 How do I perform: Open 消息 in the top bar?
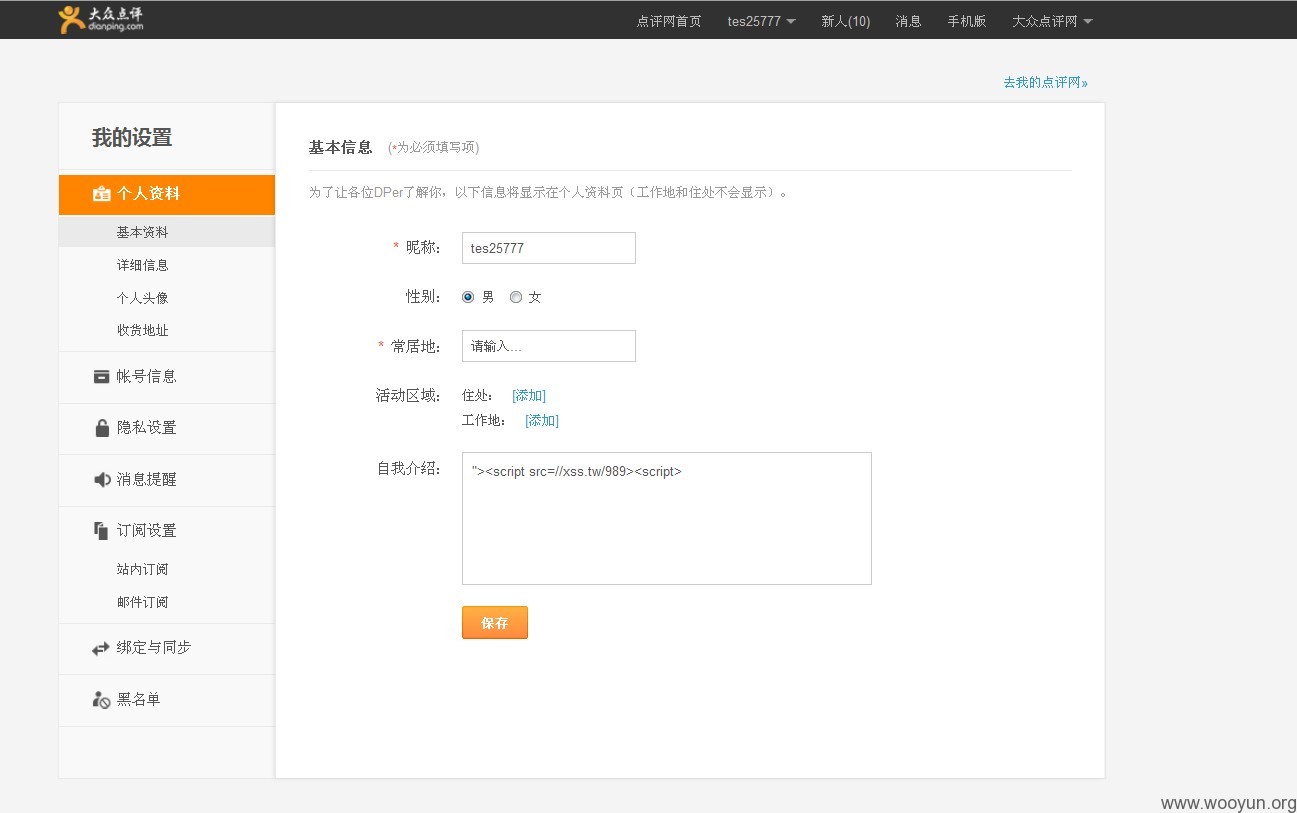point(908,21)
